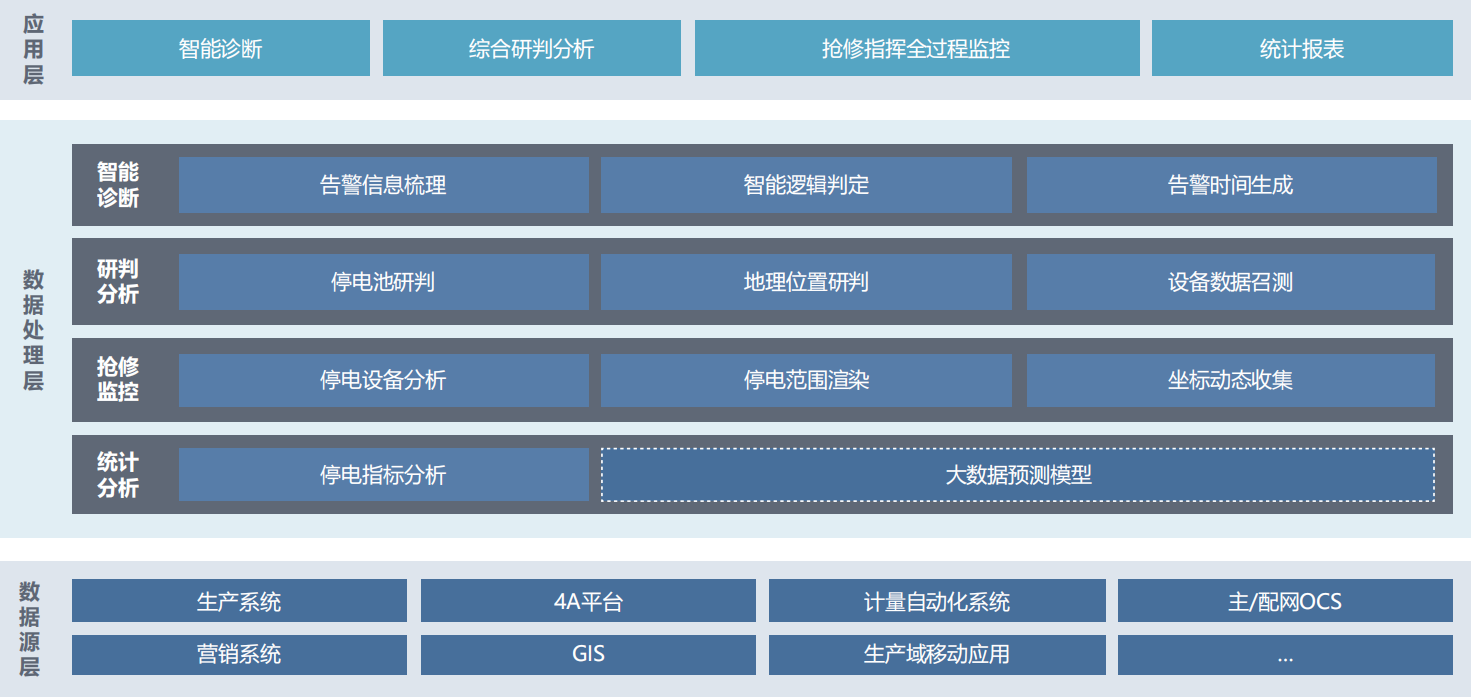1471x697 pixels.
Task: Open the 坐标动态收集 block
Action: coord(1232,380)
